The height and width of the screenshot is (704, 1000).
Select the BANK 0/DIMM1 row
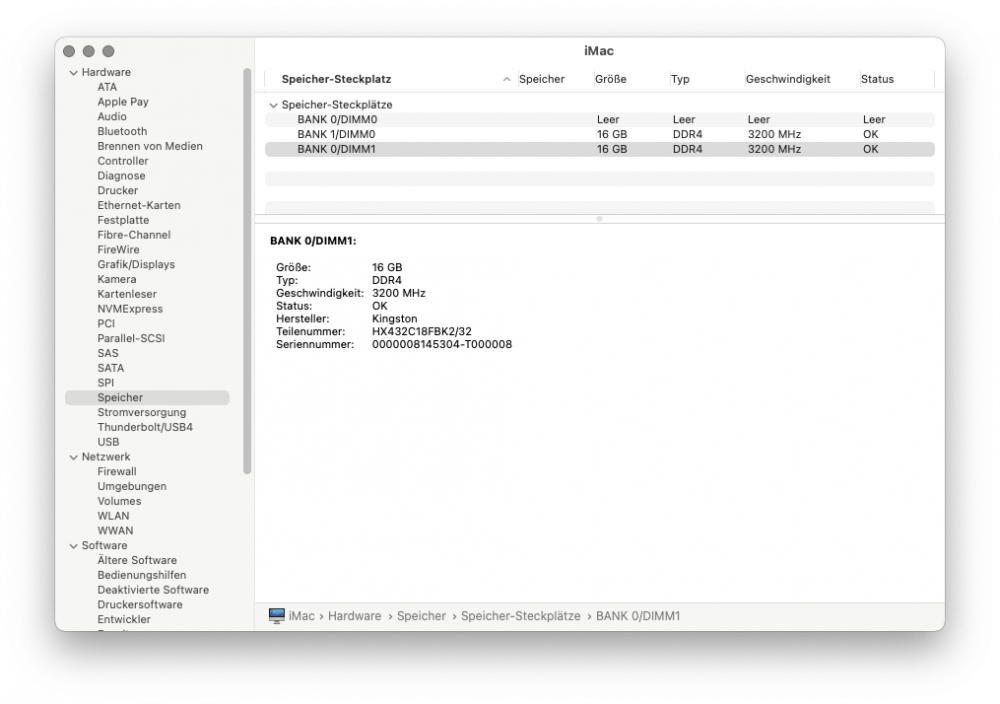coord(599,149)
